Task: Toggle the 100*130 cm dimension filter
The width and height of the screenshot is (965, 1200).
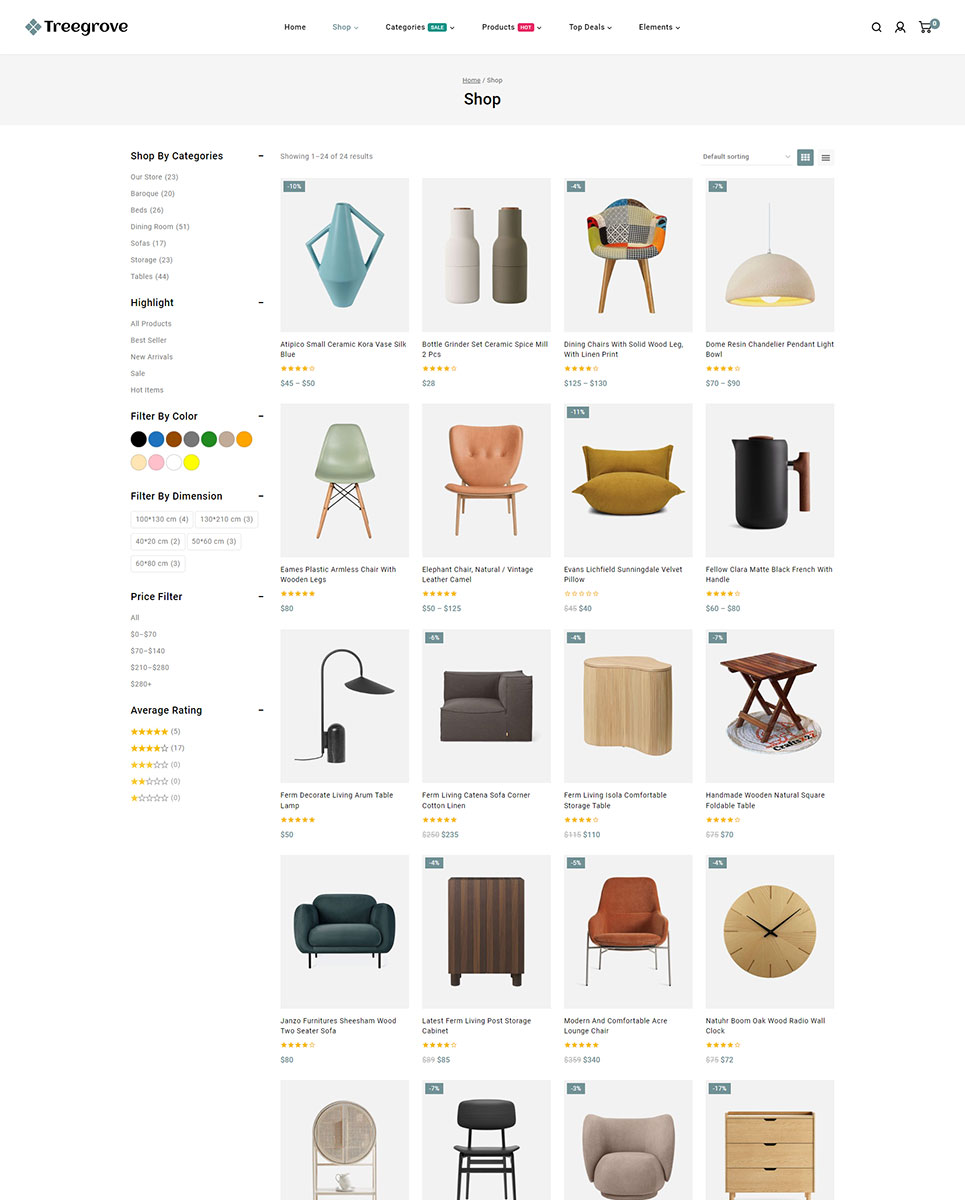Action: pyautogui.click(x=162, y=519)
